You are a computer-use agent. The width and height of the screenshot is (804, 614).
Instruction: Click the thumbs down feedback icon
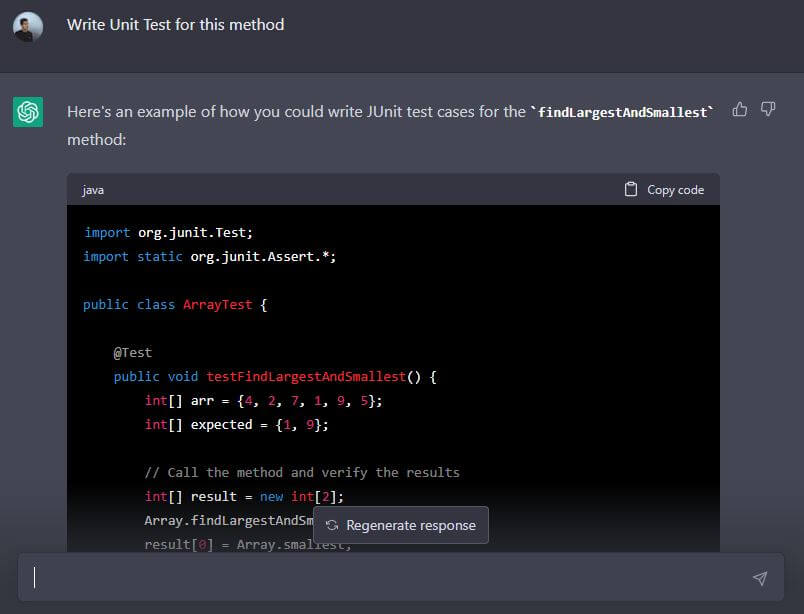(x=768, y=110)
